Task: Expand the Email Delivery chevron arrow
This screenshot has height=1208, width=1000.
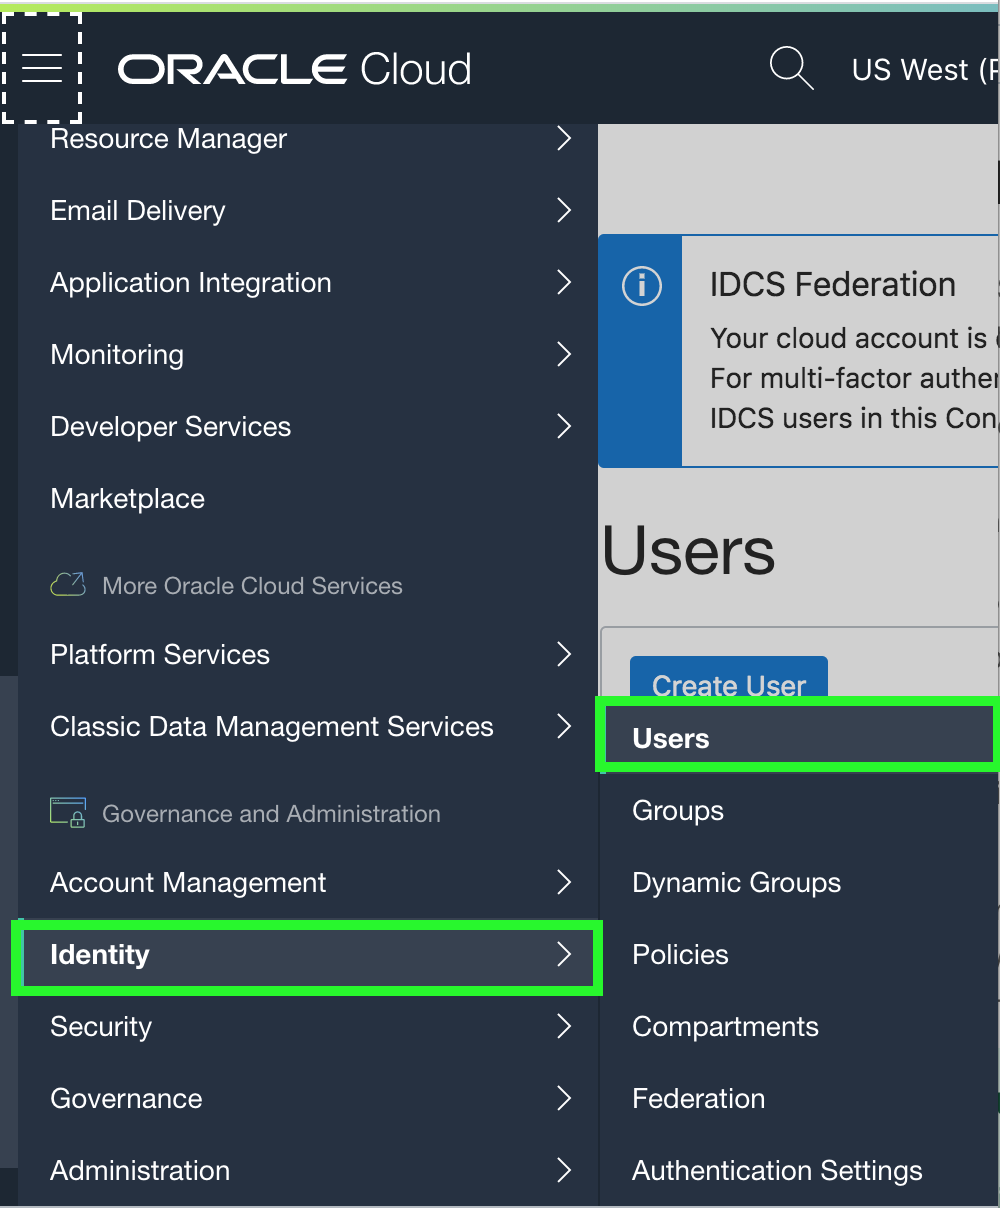Action: [564, 210]
